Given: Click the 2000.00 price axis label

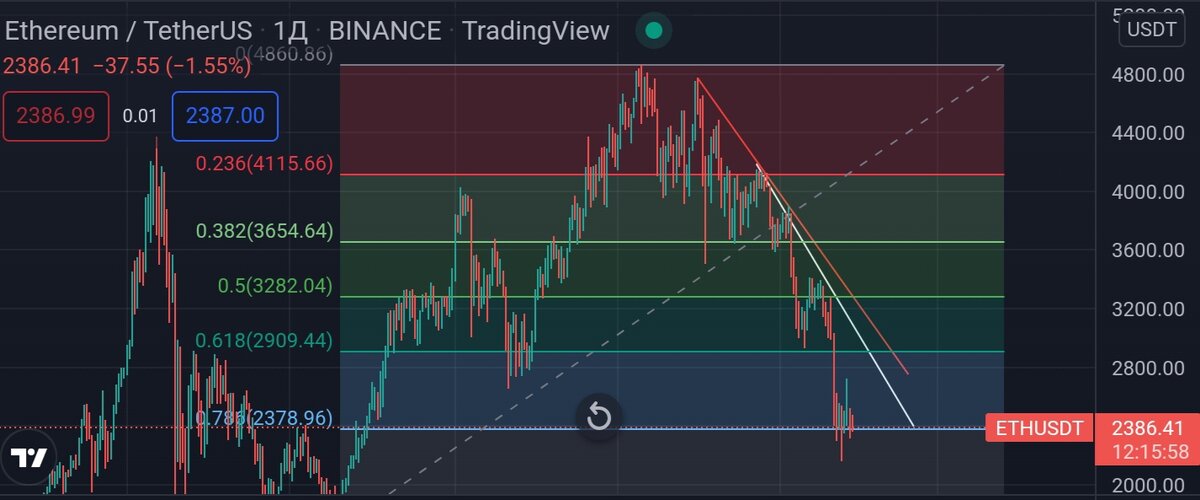Looking at the screenshot, I should click(x=1146, y=486).
